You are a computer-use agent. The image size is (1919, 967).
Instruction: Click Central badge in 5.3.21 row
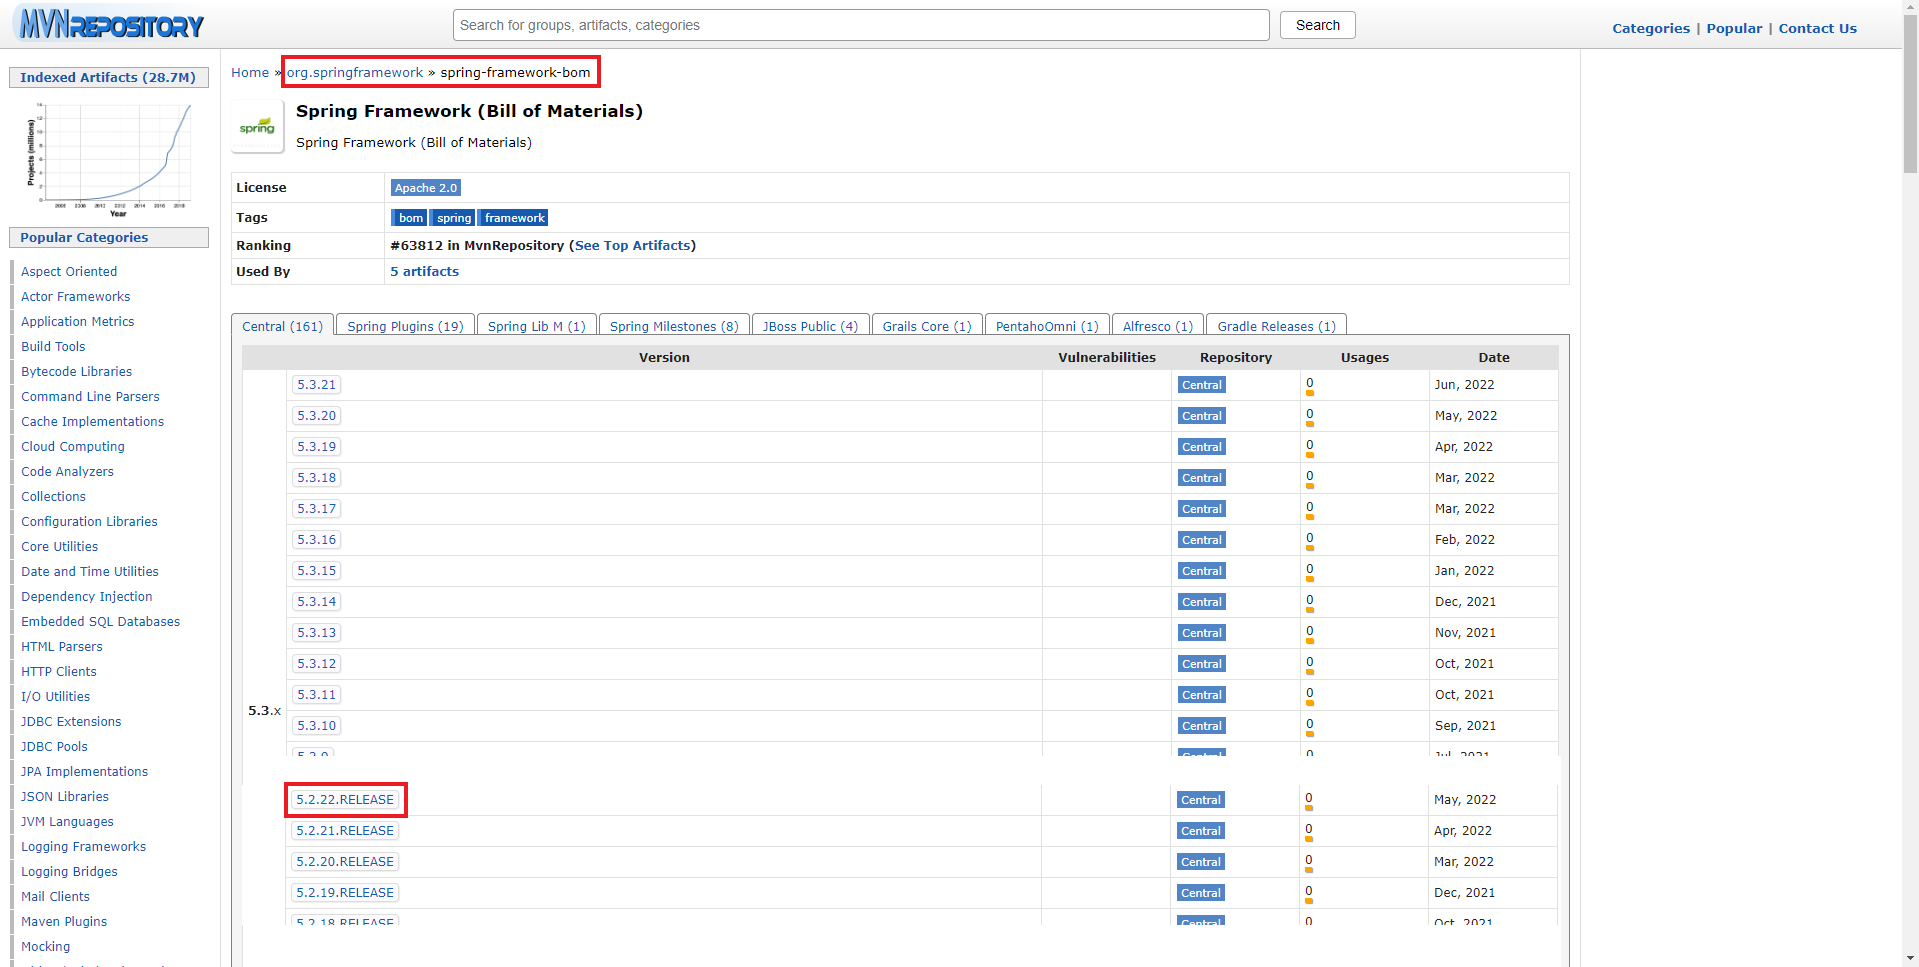tap(1201, 385)
